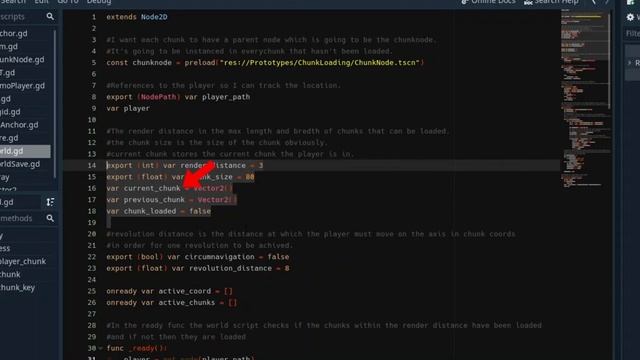Jump to the hunk_key method
Image resolution: width=640 pixels, height=360 pixels.
18,287
